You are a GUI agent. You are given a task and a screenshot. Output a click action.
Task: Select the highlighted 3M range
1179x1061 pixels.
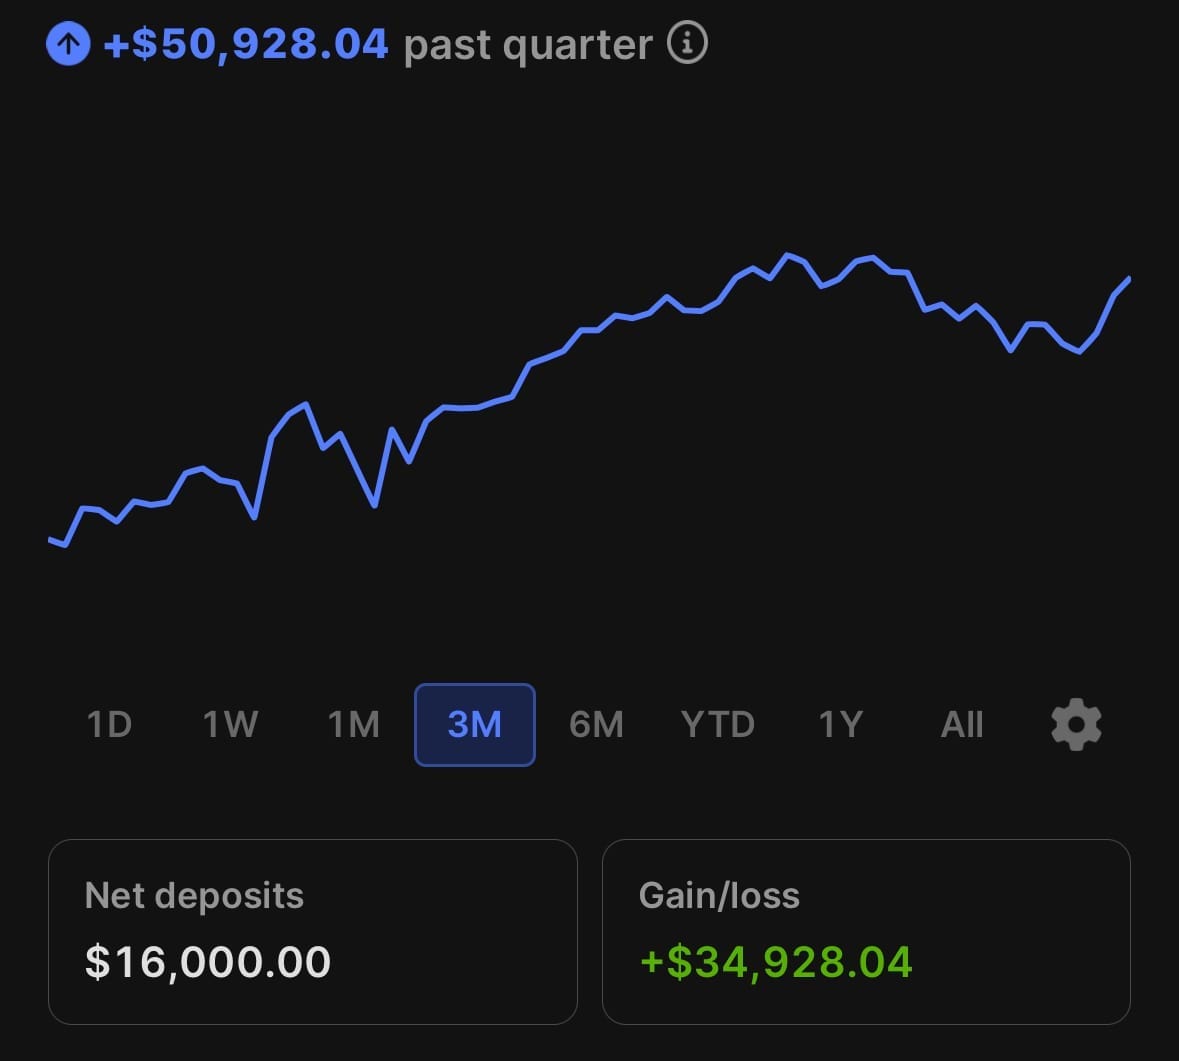(x=475, y=724)
